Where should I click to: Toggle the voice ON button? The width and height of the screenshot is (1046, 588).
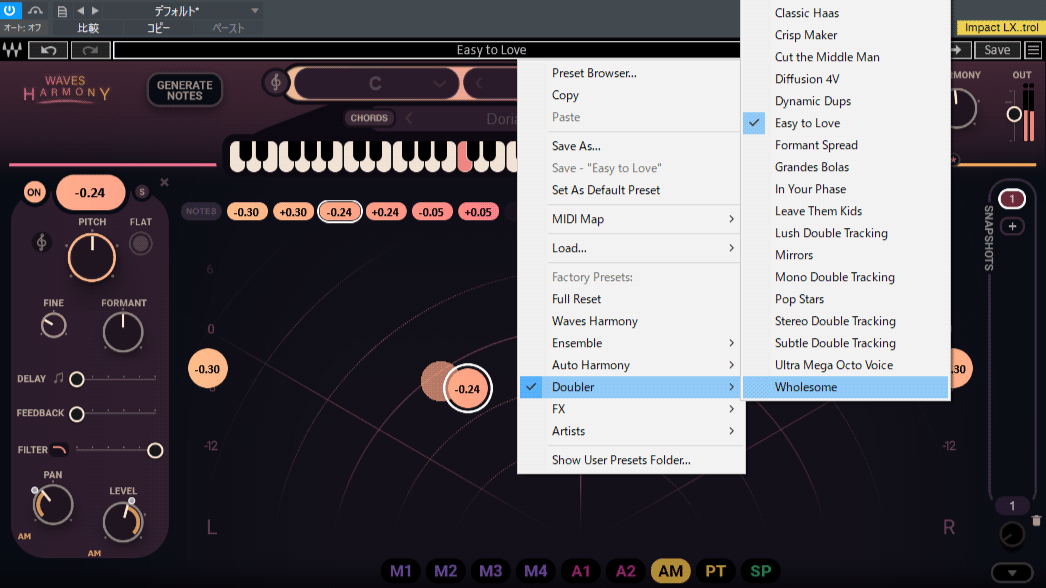pyautogui.click(x=34, y=192)
